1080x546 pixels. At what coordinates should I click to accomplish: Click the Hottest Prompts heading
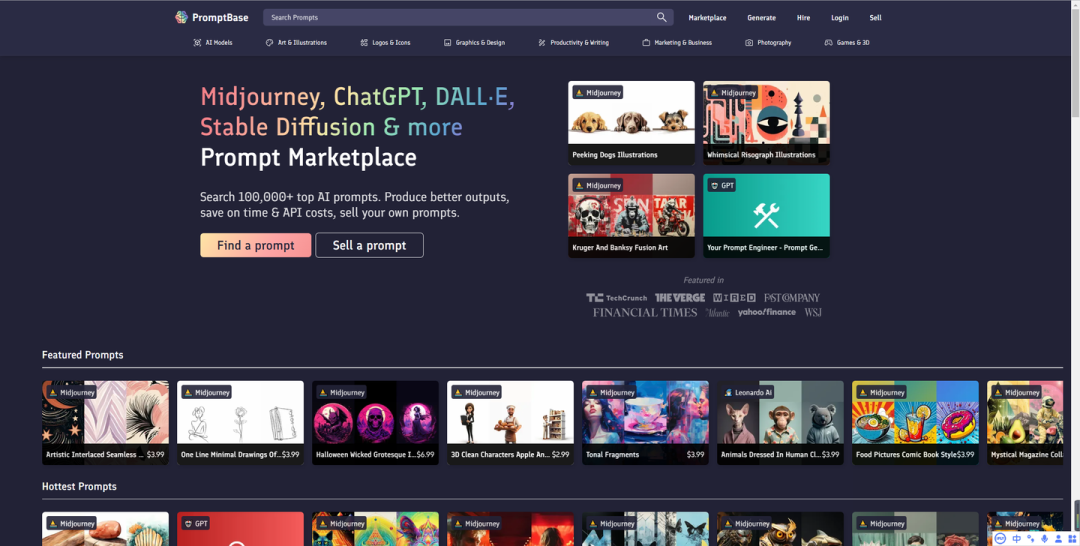click(79, 486)
